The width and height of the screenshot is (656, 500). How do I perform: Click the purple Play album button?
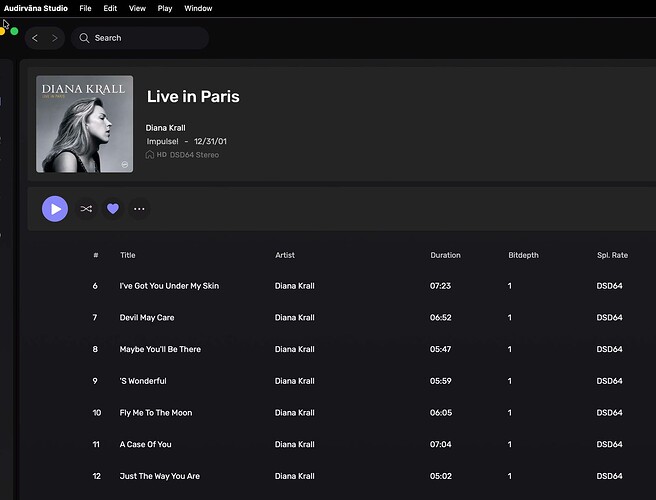(55, 209)
